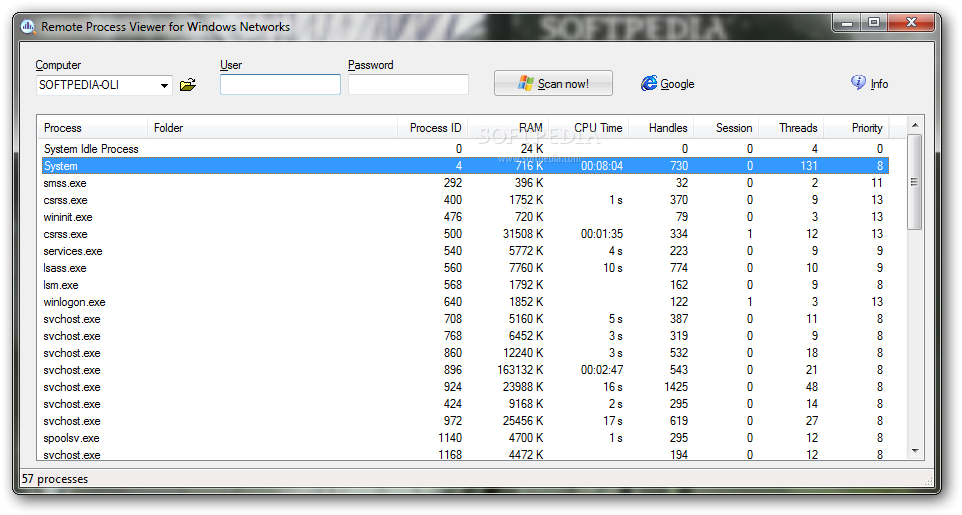This screenshot has height=515, width=962.
Task: Sort by Session column header
Action: [726, 128]
